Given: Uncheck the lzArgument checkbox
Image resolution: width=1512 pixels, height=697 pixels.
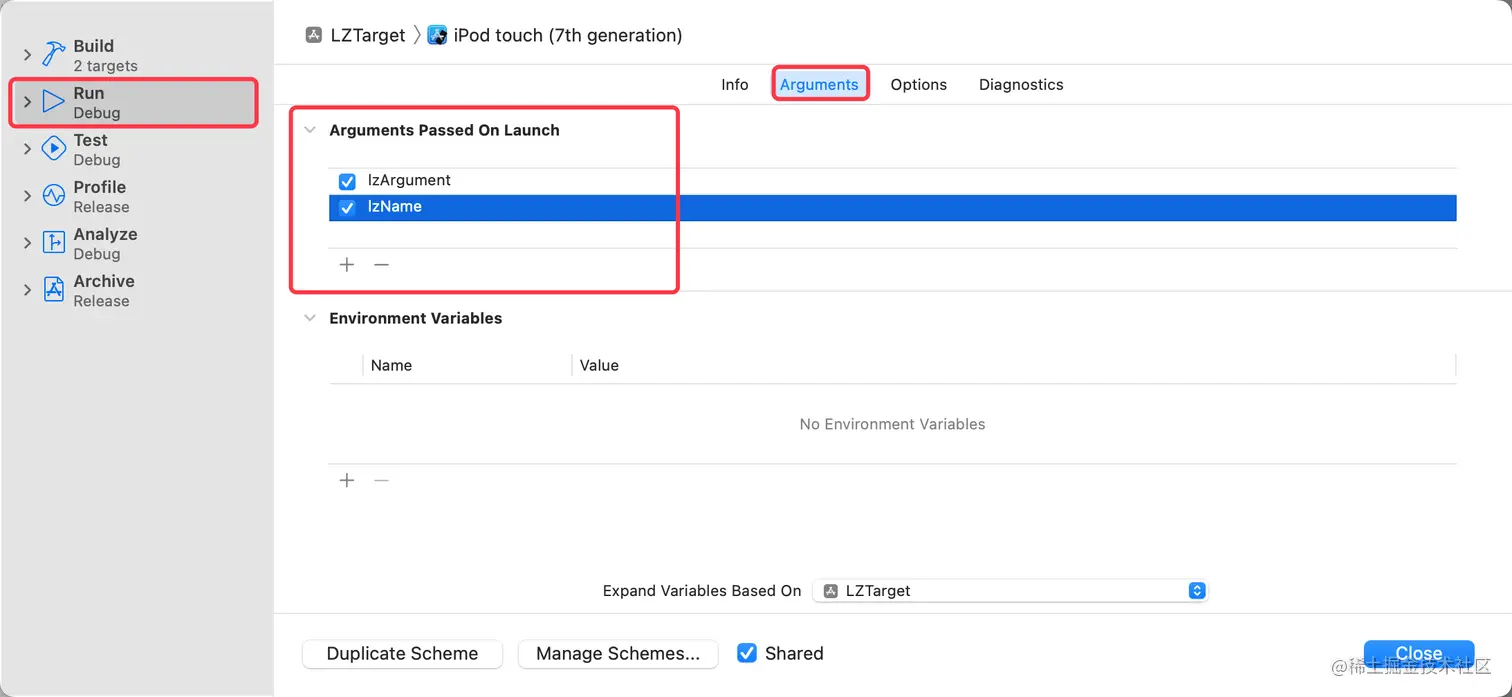Looking at the screenshot, I should pyautogui.click(x=348, y=181).
